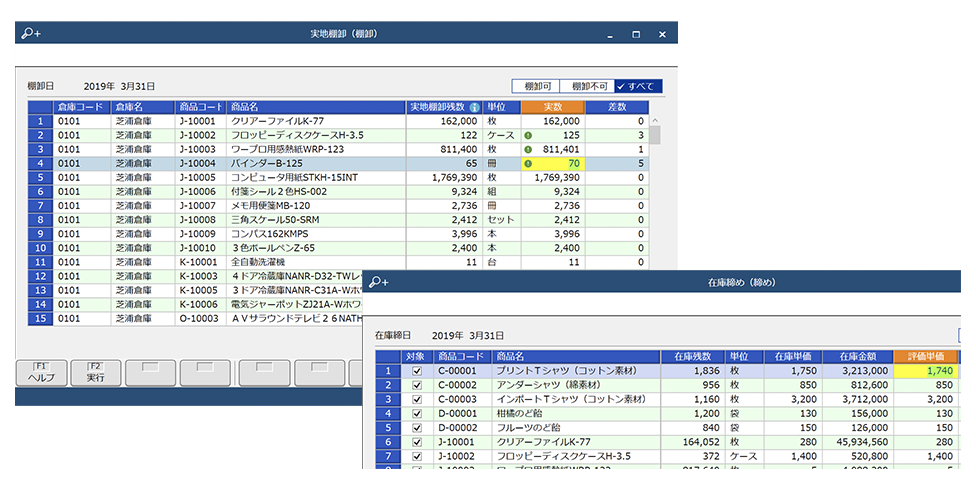Select row number 4 in 実地棚卸 table
976x481 pixels.
[x=40, y=164]
